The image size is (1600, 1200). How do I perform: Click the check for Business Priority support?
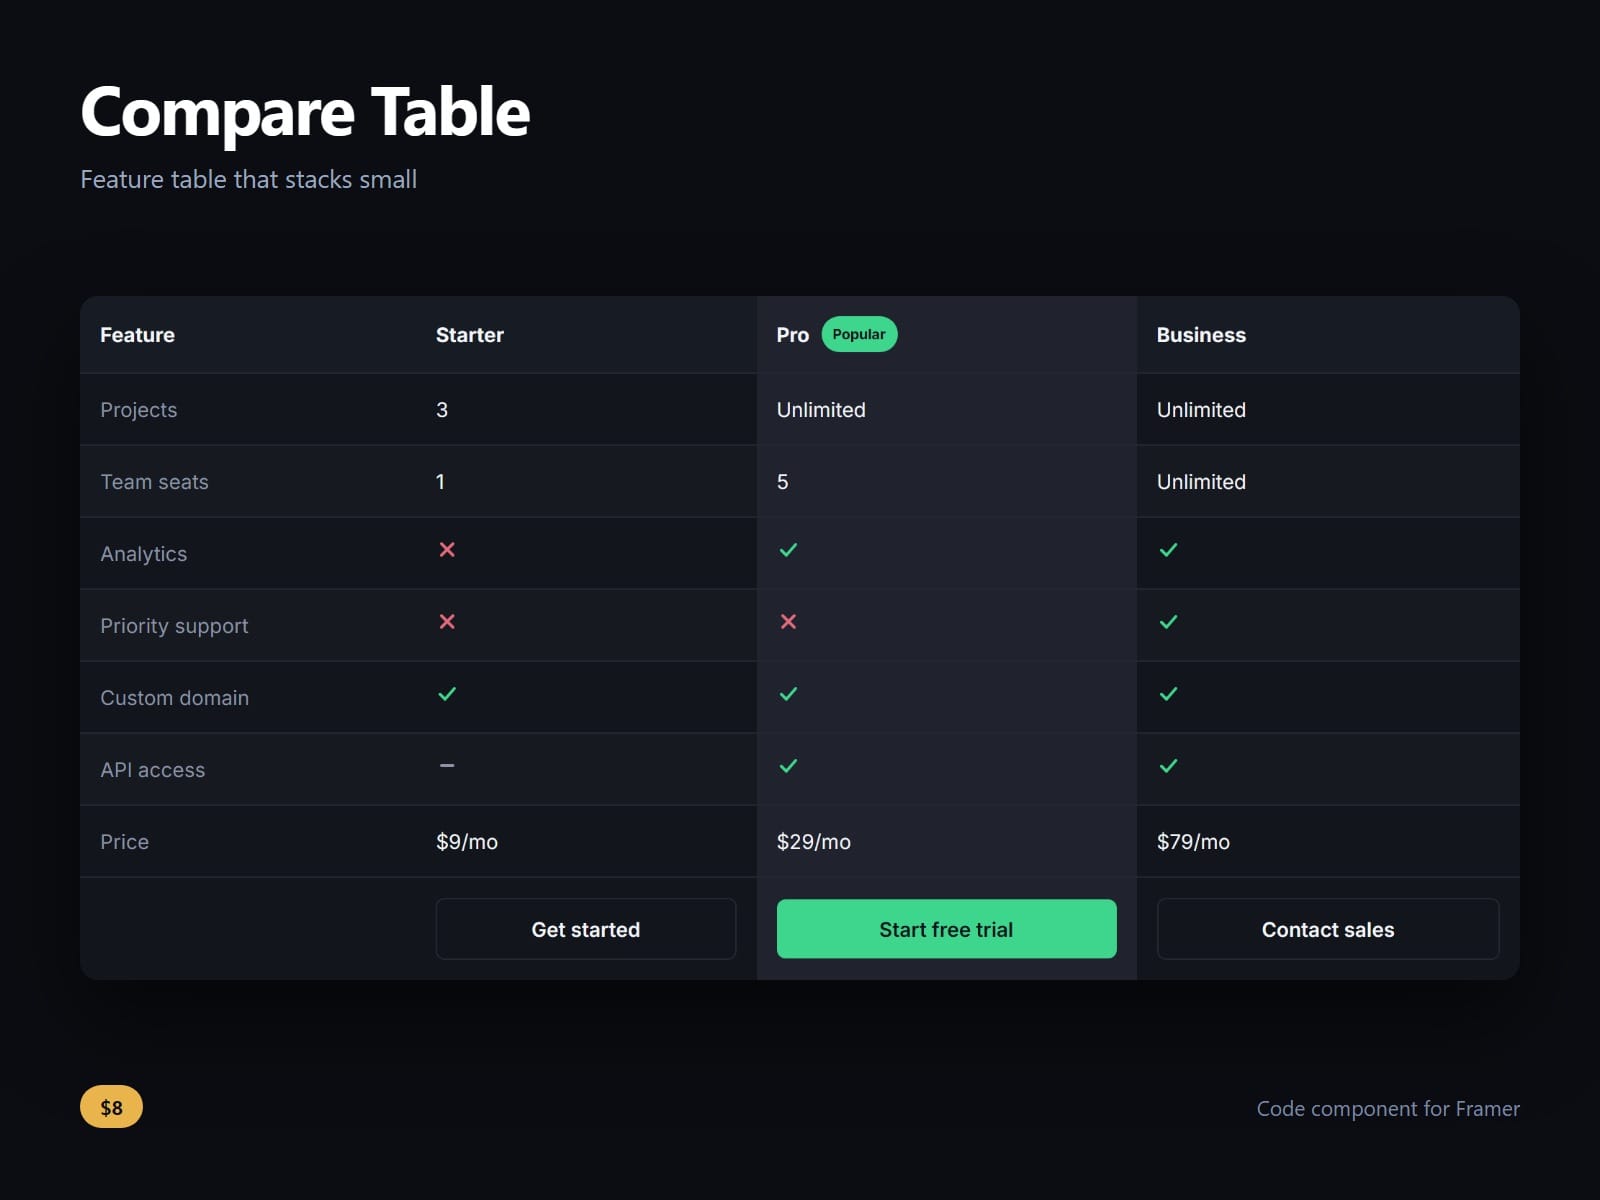[x=1168, y=622]
